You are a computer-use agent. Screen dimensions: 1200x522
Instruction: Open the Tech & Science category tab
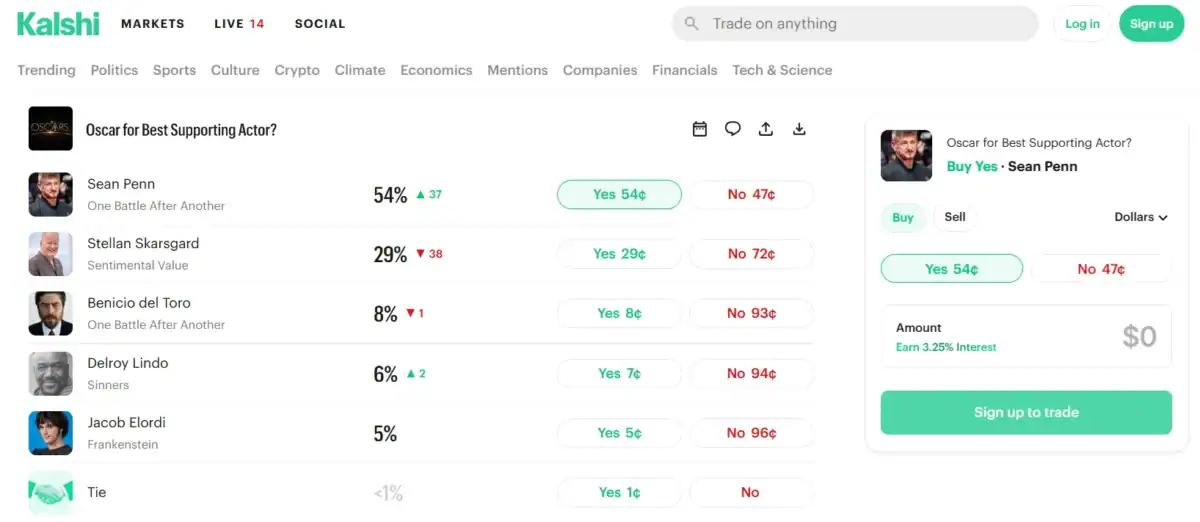[782, 70]
